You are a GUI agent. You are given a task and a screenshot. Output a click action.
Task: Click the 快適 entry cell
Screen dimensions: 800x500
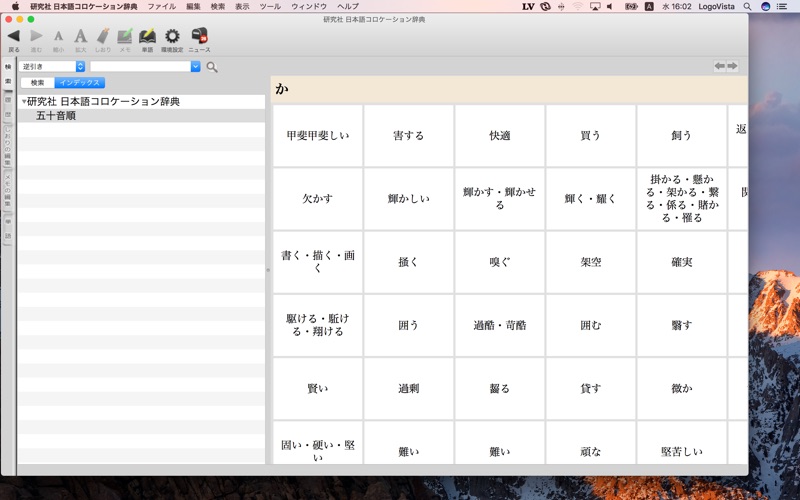(500, 136)
